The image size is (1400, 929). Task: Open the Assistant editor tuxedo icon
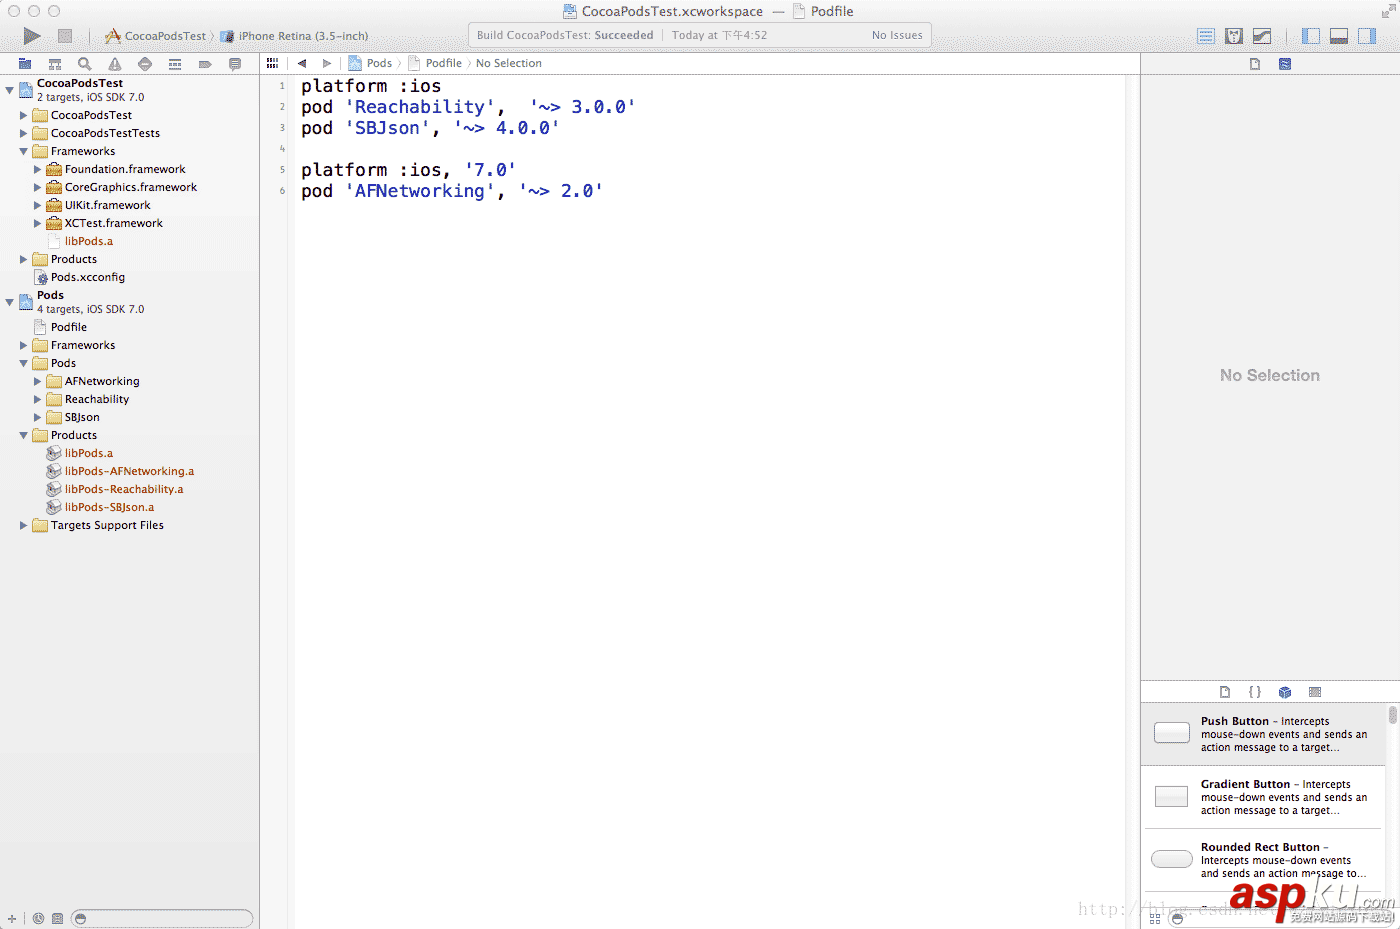[1233, 35]
